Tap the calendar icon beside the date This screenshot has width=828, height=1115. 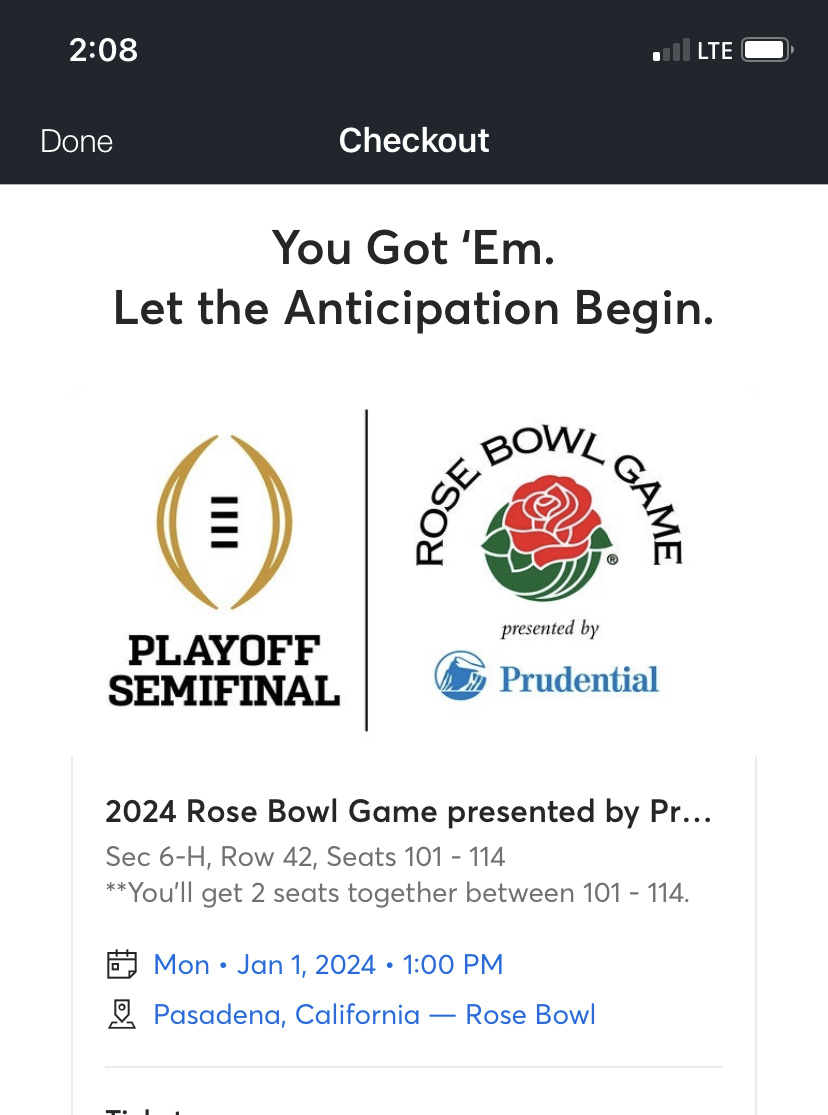(x=121, y=965)
